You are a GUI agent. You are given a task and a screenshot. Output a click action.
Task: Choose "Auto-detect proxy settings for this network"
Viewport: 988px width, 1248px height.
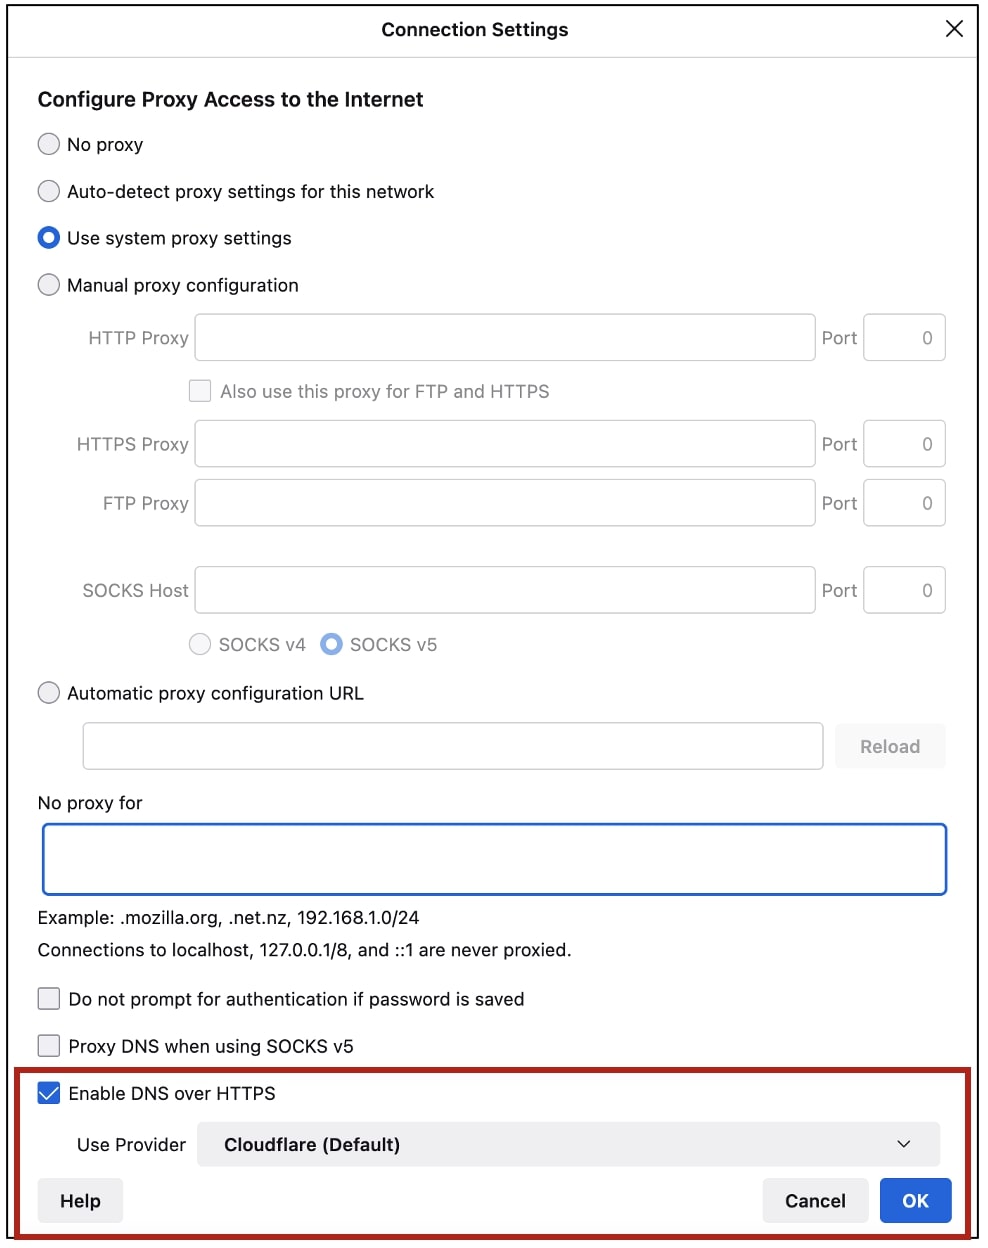[x=48, y=191]
